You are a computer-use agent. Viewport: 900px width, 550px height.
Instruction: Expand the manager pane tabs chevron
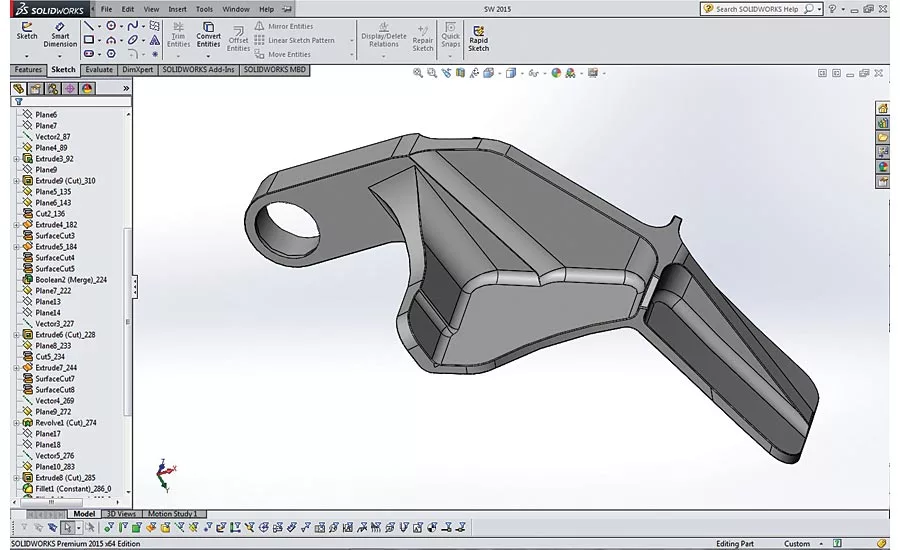126,88
